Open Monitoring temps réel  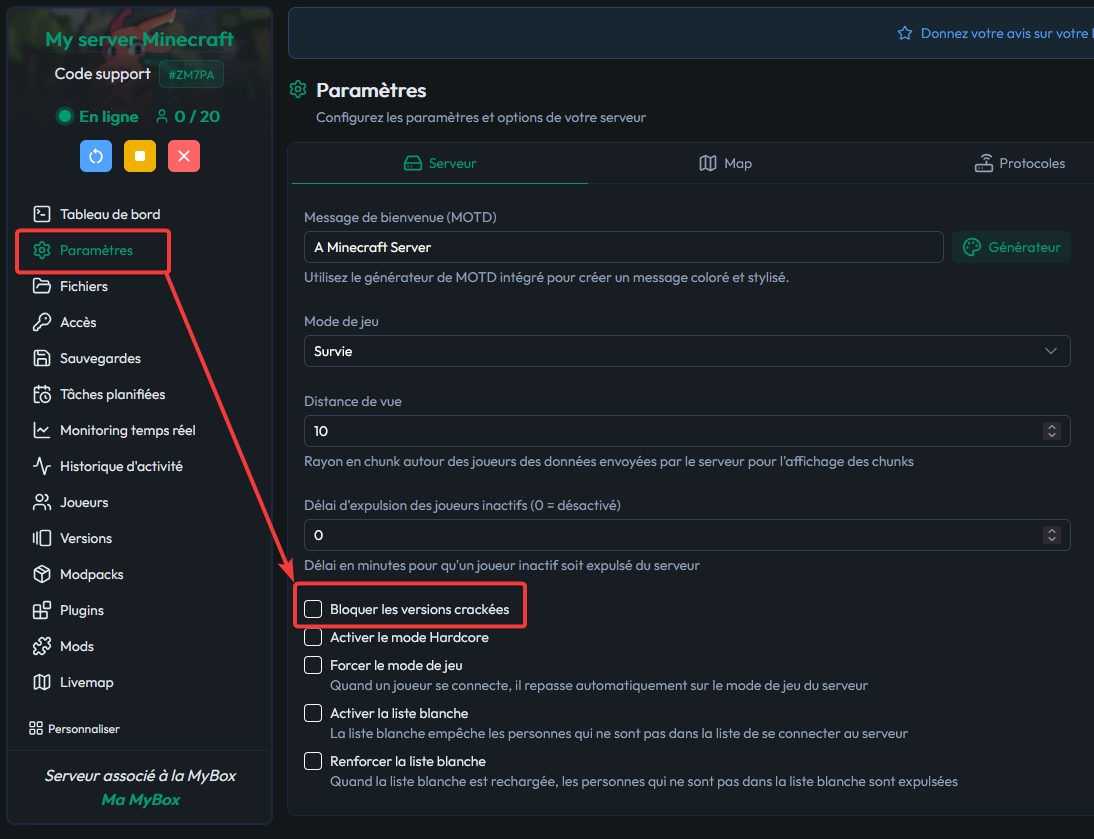click(126, 430)
